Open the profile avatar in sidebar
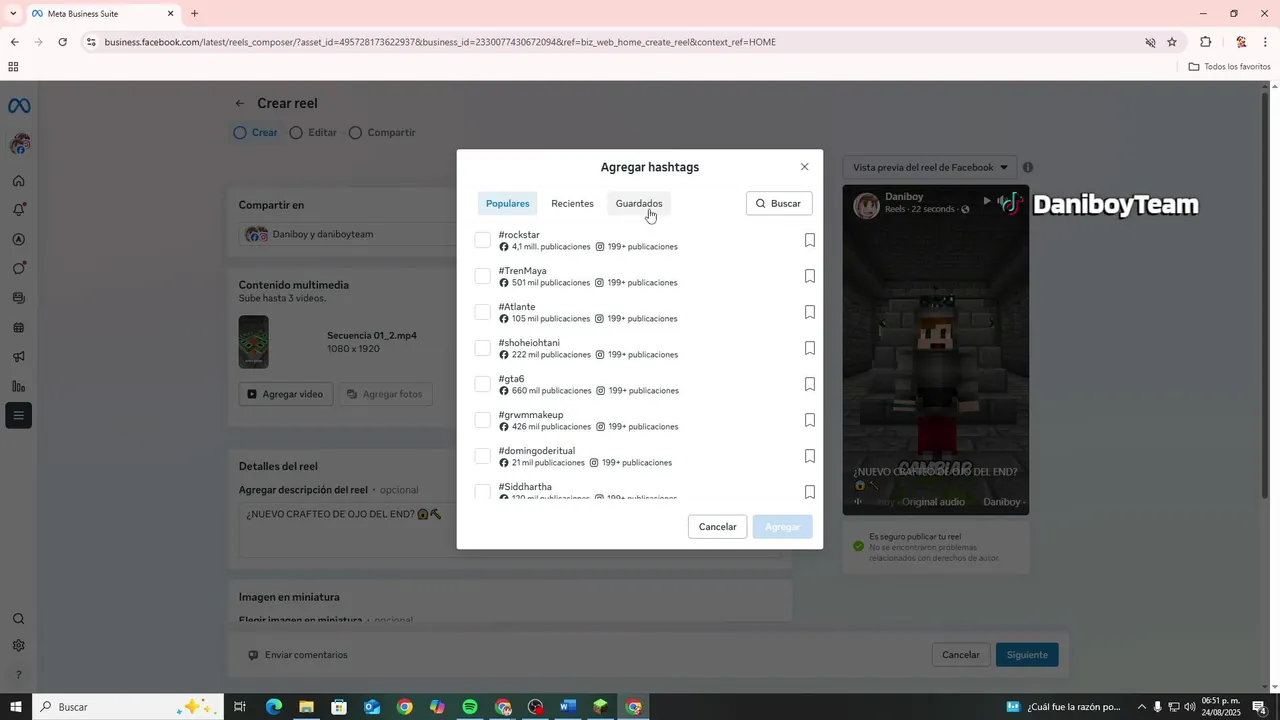Viewport: 1280px width, 720px height. pos(19,145)
